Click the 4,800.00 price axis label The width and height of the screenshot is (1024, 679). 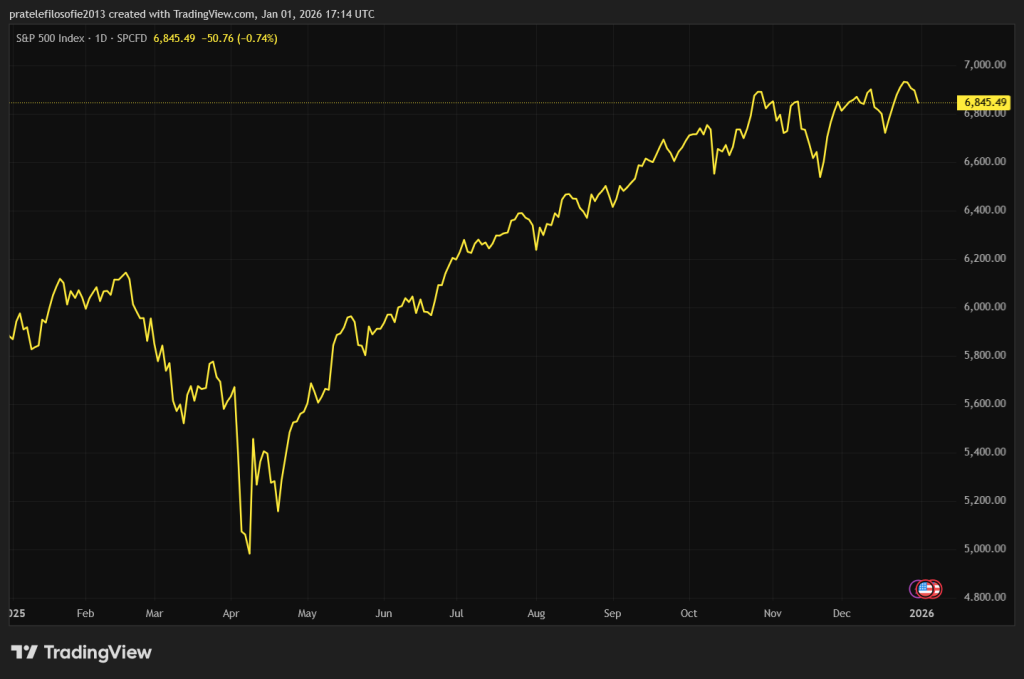click(x=984, y=597)
